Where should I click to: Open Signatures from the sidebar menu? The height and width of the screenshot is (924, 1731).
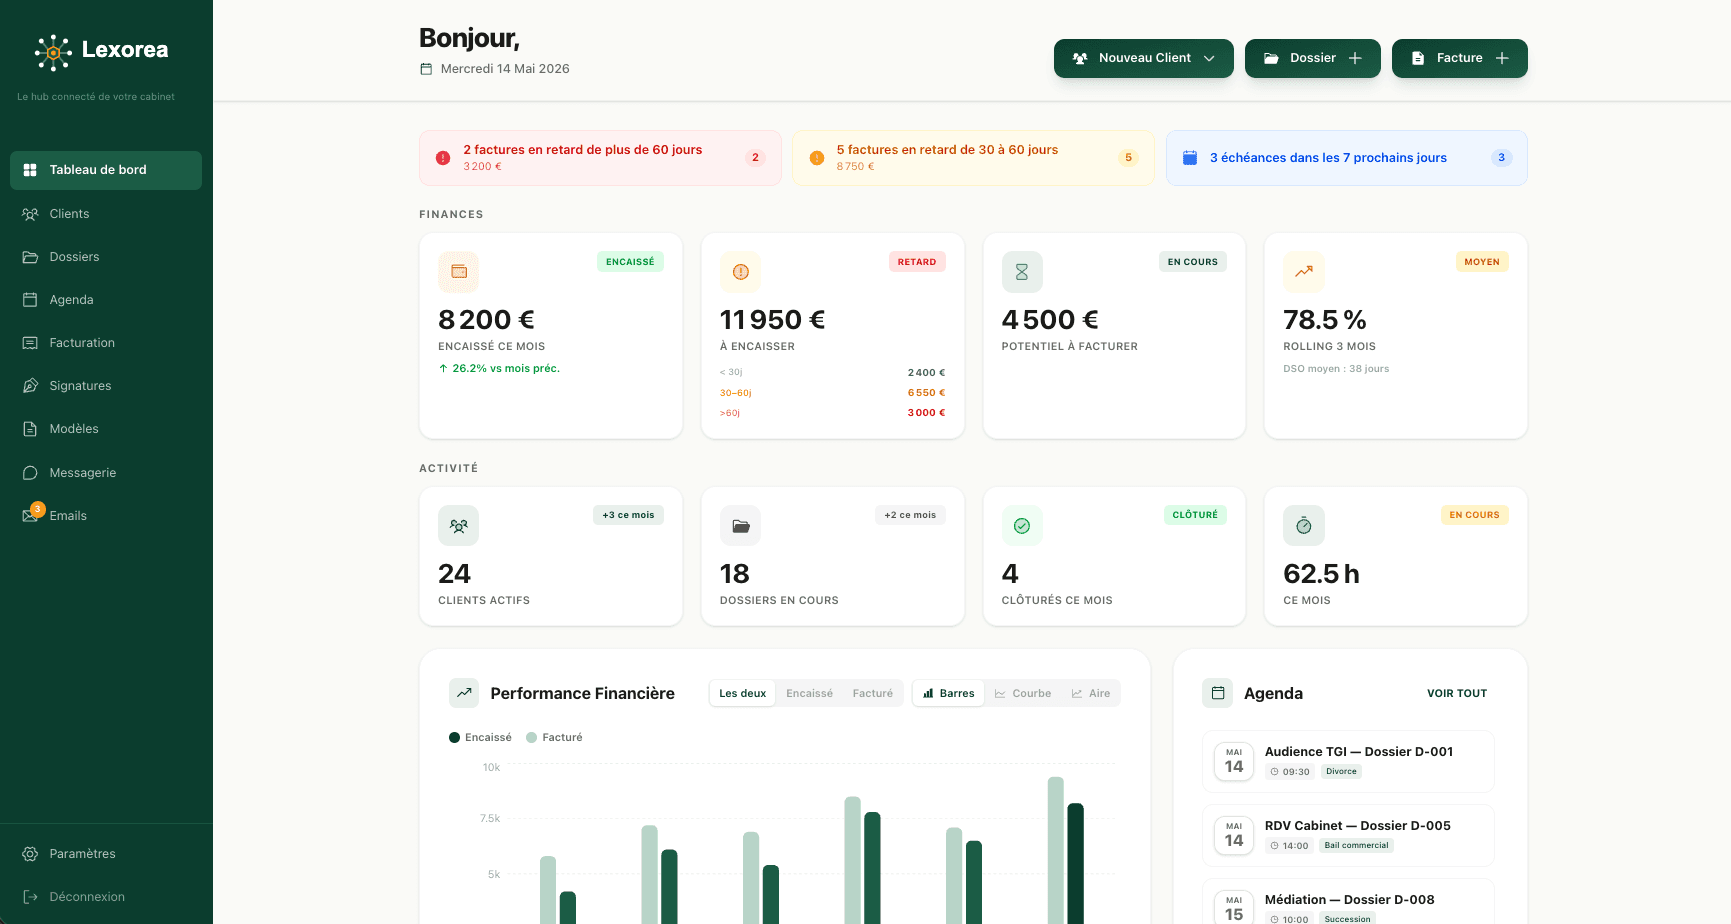(x=106, y=386)
